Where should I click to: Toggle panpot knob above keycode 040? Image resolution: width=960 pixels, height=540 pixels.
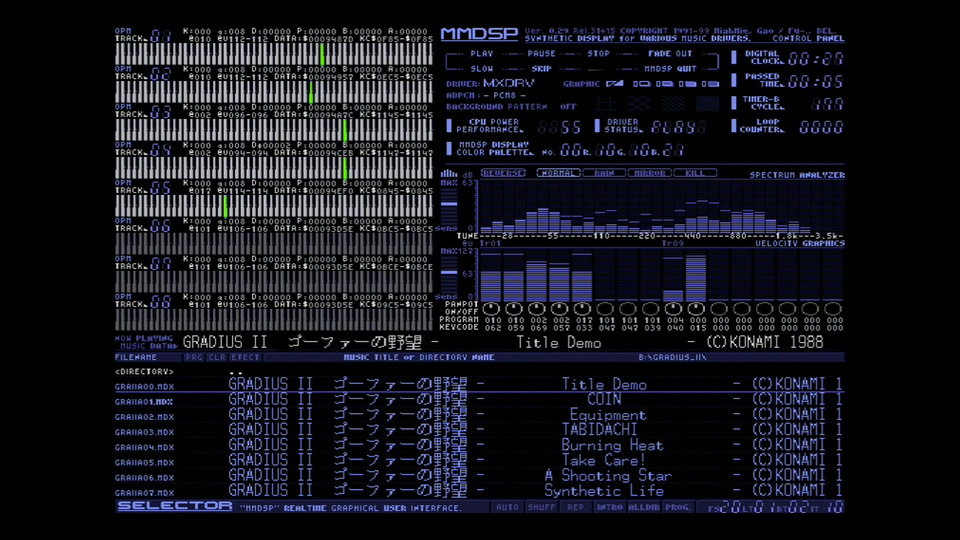coord(673,309)
